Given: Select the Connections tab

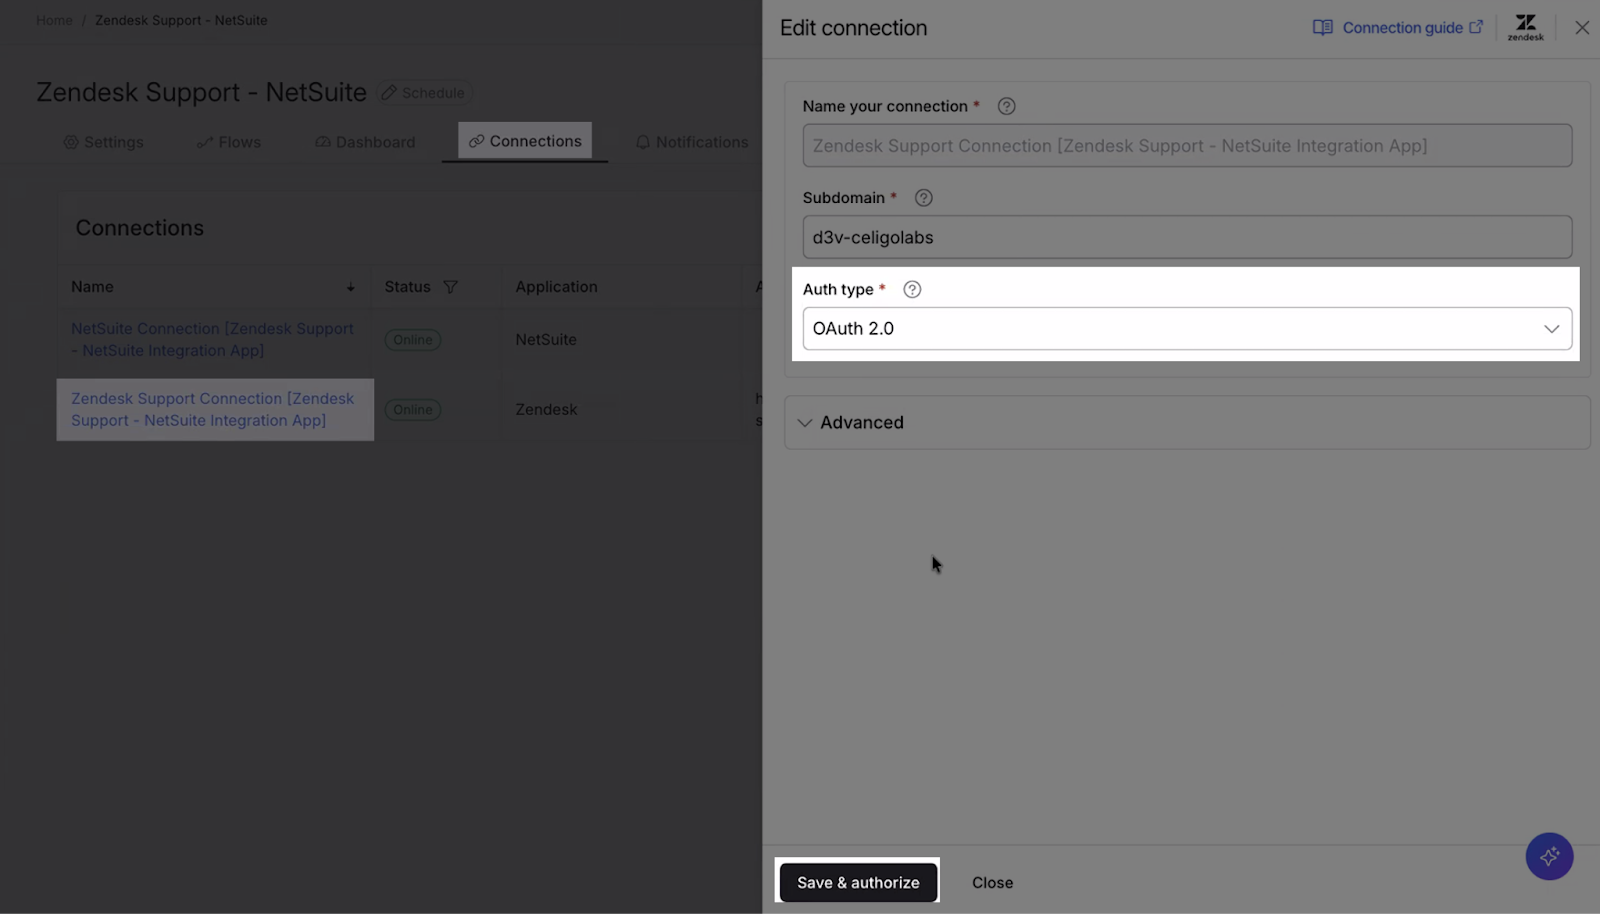Looking at the screenshot, I should tap(525, 141).
